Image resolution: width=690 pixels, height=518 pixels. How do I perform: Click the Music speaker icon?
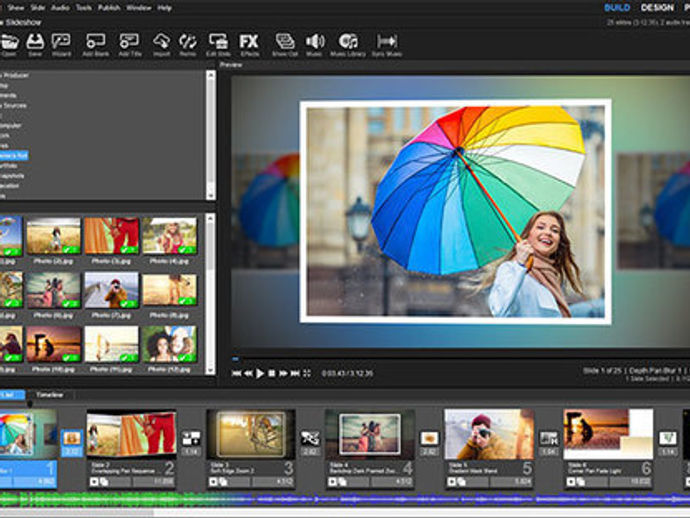point(315,44)
